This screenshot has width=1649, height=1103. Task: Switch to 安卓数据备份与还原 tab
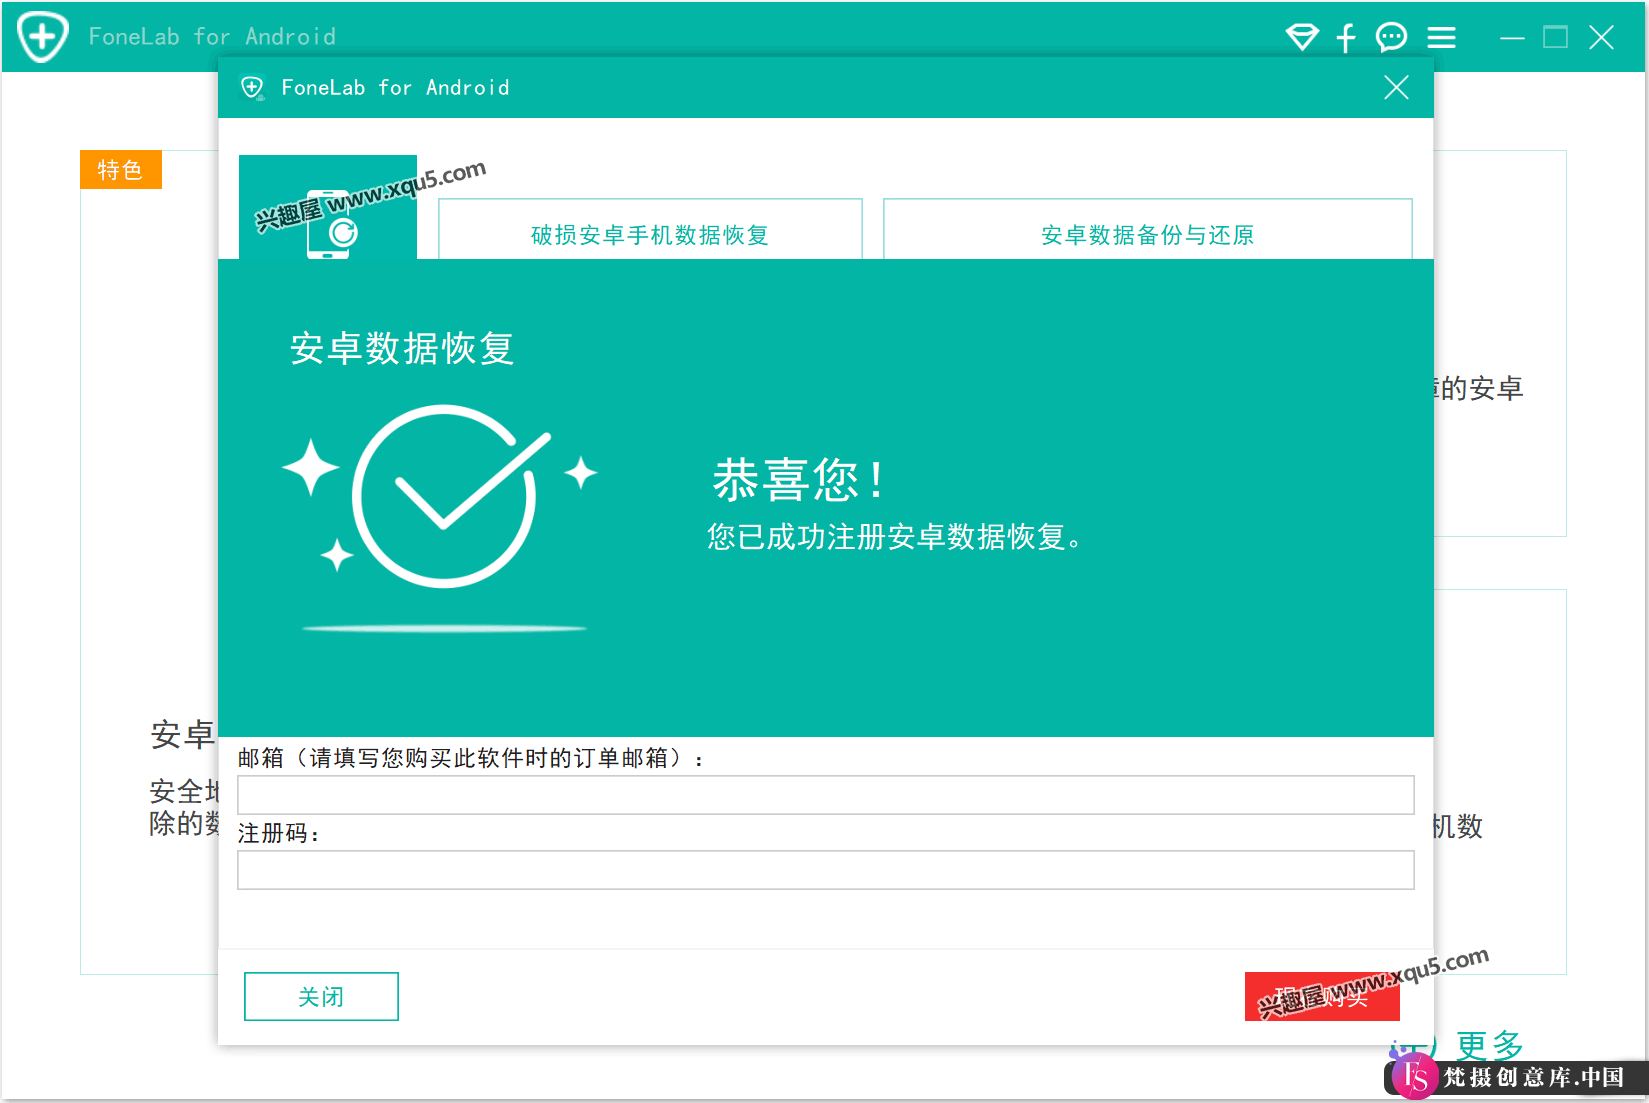pos(1147,230)
